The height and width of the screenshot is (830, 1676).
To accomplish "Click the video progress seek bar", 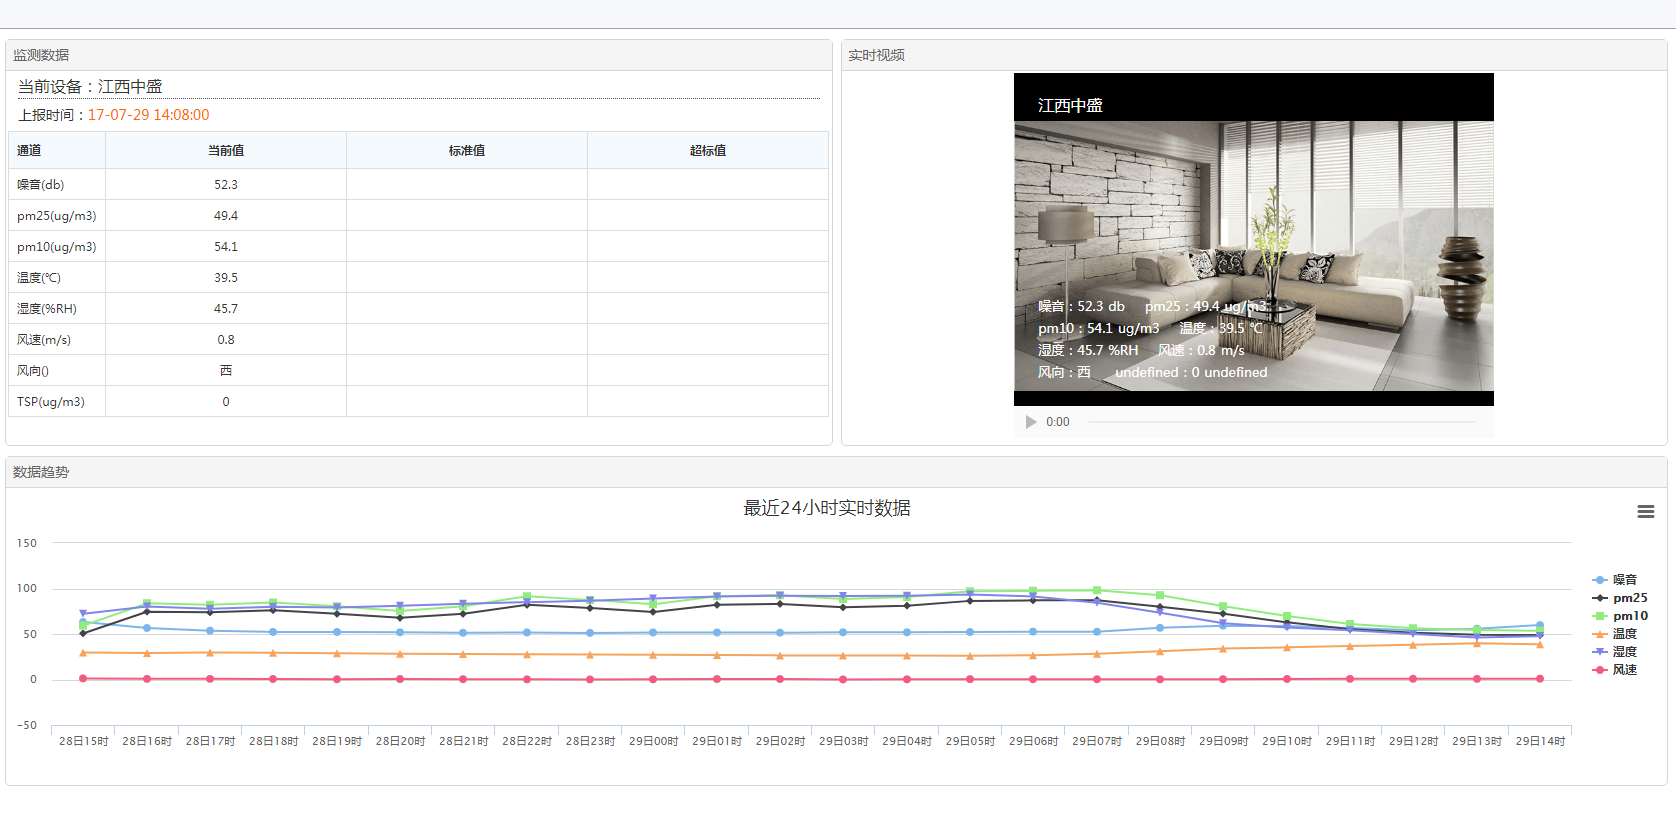I will (x=1281, y=422).
